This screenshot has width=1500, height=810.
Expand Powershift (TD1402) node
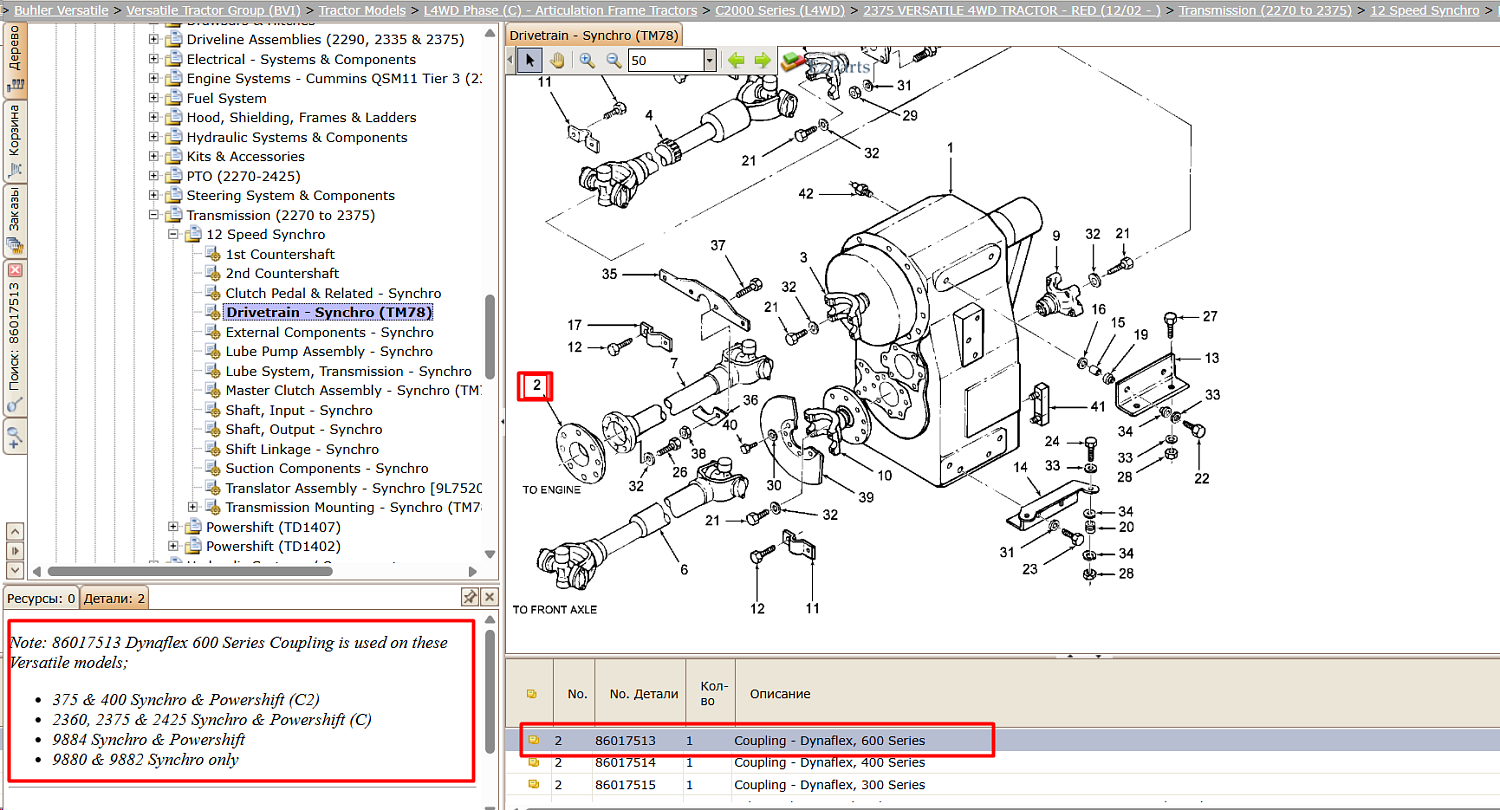click(173, 546)
